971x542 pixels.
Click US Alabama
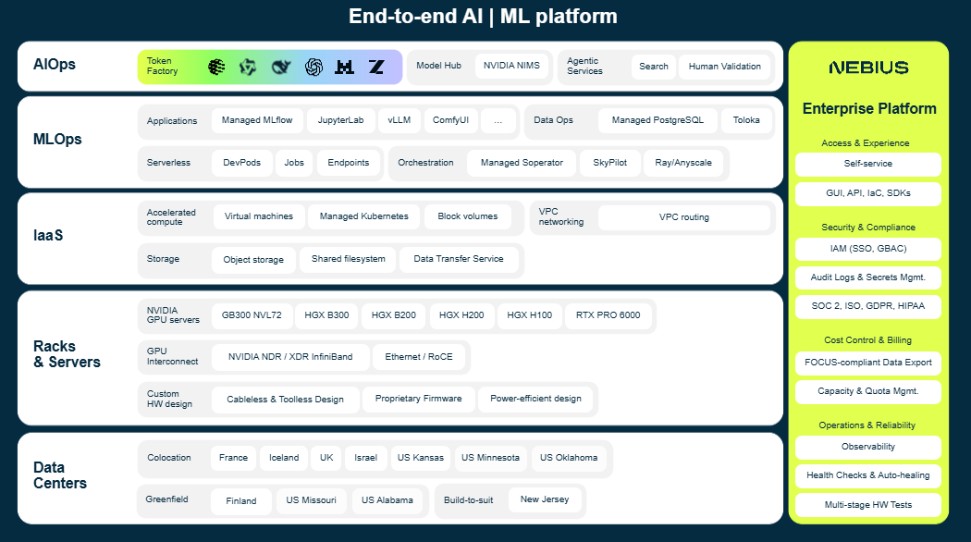(x=387, y=500)
